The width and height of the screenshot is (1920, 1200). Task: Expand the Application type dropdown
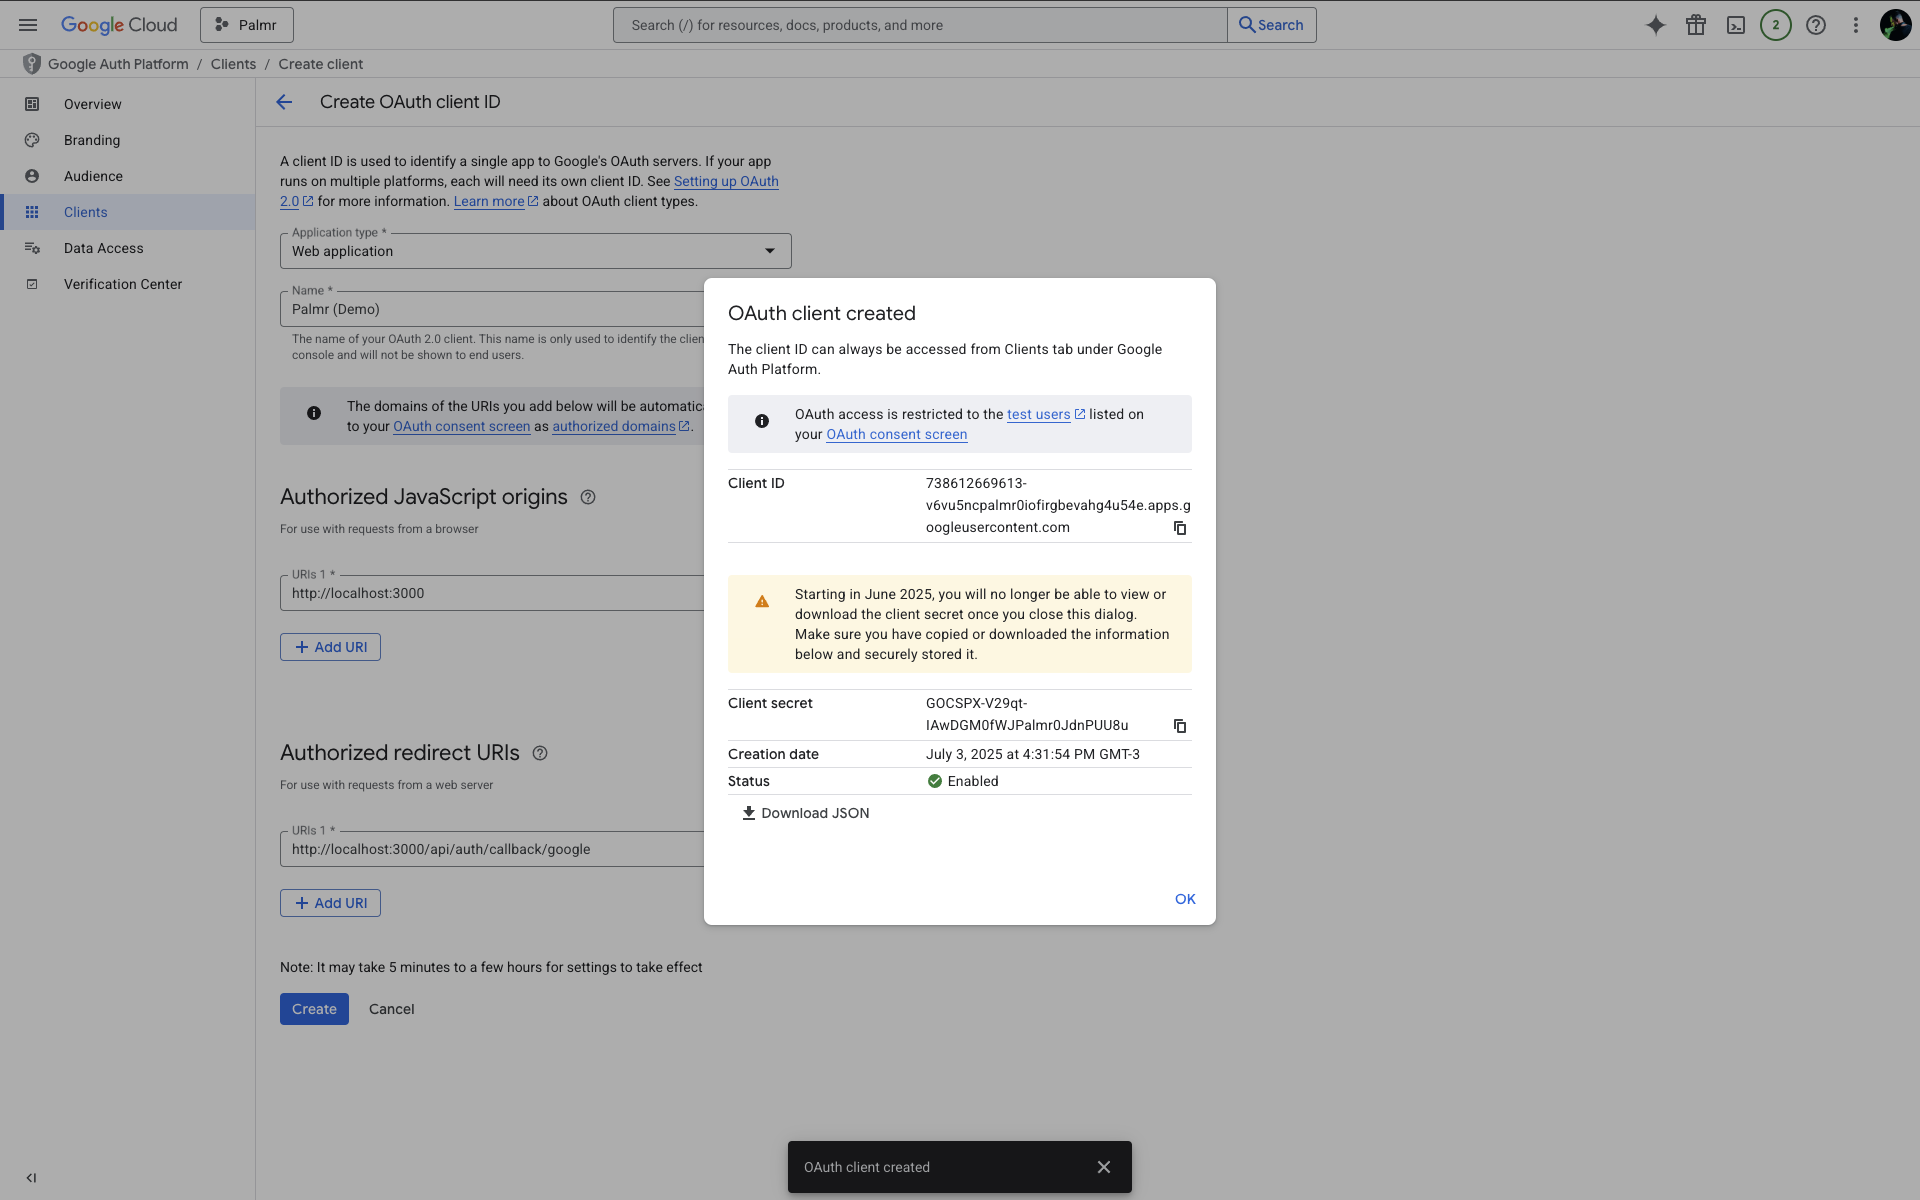click(x=536, y=251)
